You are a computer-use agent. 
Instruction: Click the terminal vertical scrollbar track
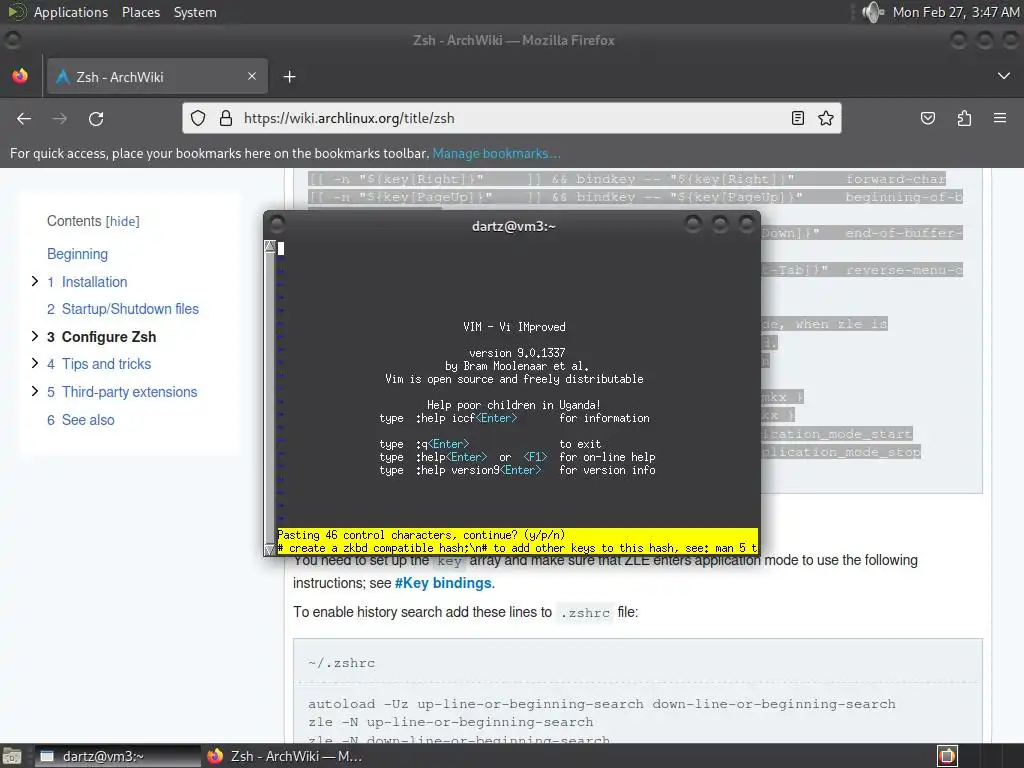270,398
